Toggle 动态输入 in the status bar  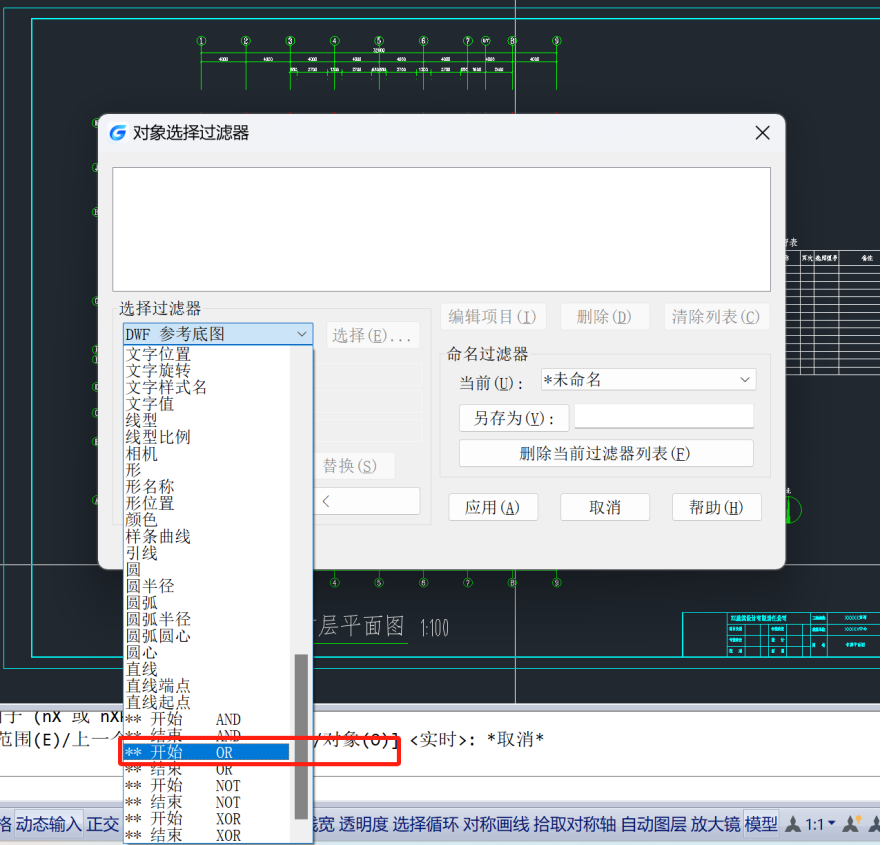[x=48, y=825]
